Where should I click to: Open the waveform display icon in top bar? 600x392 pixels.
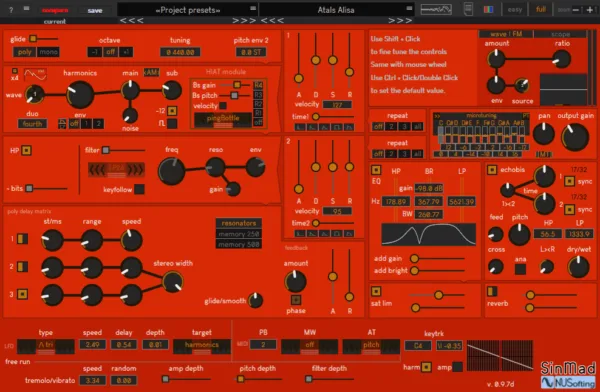coord(436,9)
